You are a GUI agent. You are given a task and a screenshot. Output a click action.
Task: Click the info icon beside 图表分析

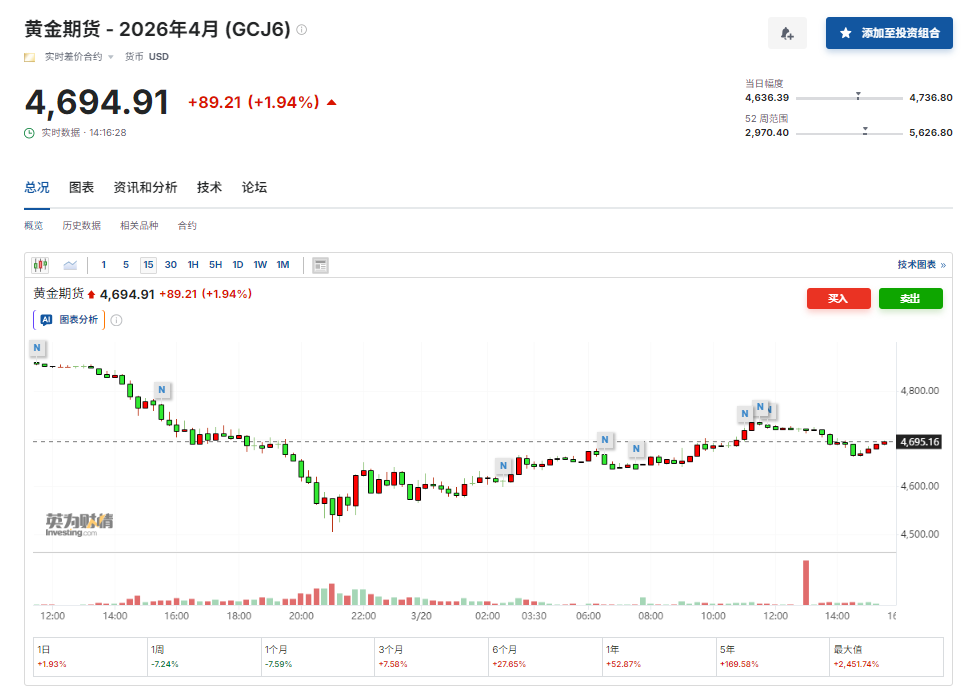(x=116, y=320)
